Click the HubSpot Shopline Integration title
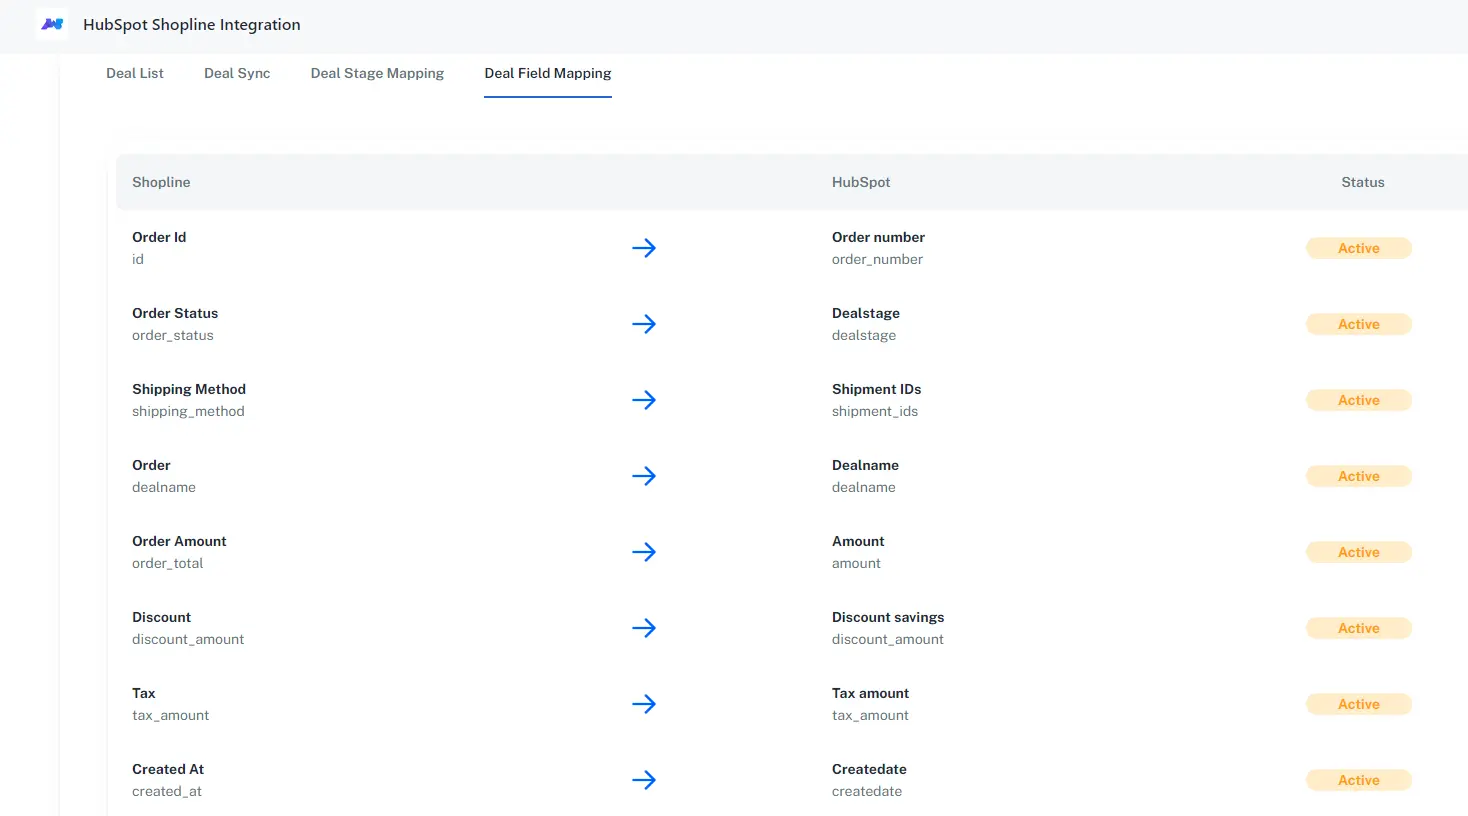The height and width of the screenshot is (816, 1468). (192, 25)
